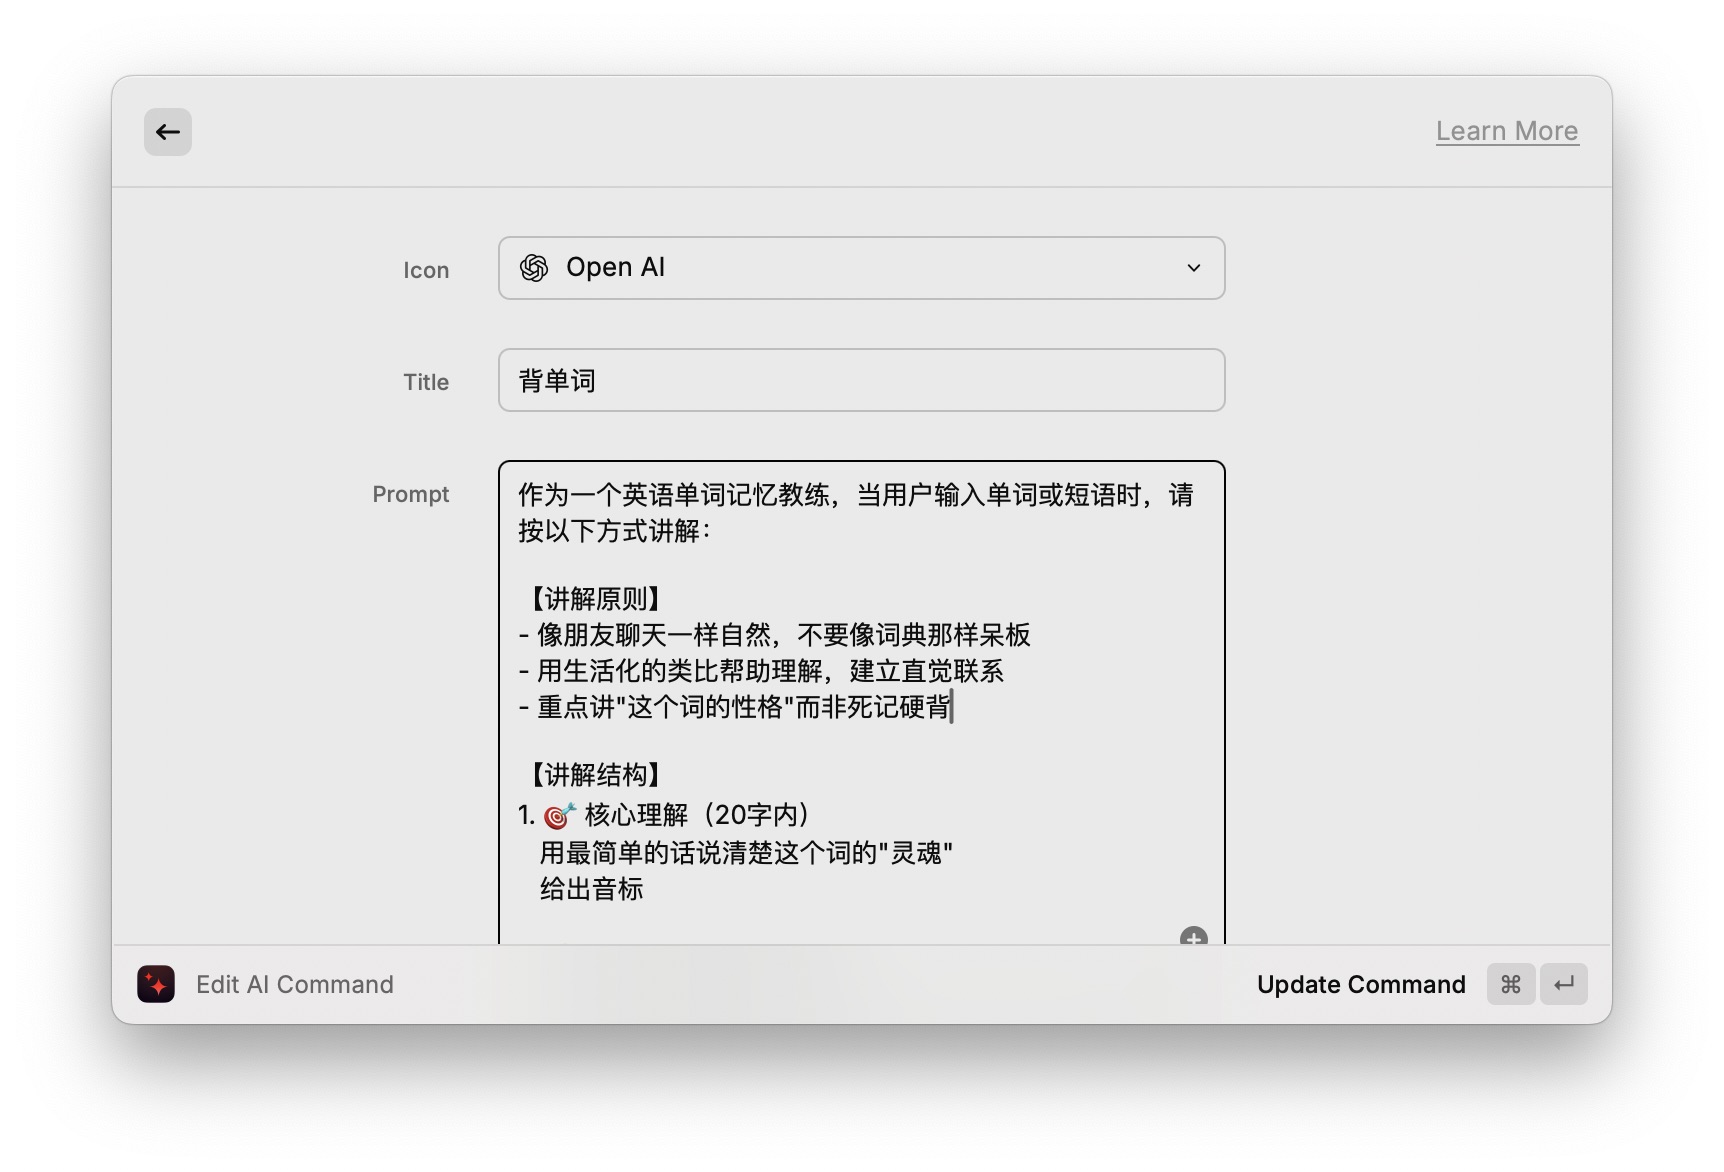Click the plus icon in prompt corner
The width and height of the screenshot is (1724, 1172).
click(1194, 936)
